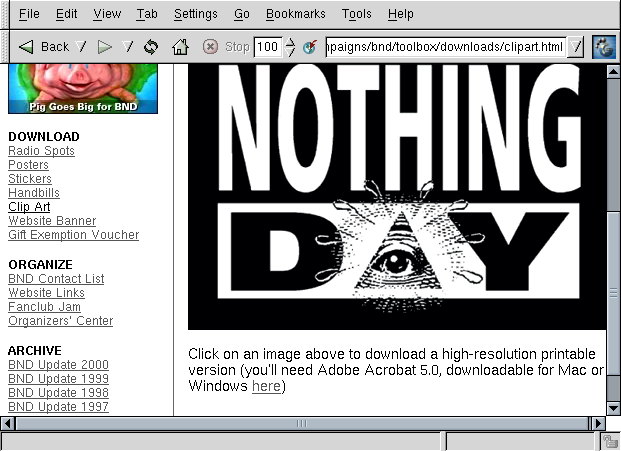Screen dimensions: 621x451
Task: Open the Posters link
Action: click(28, 165)
